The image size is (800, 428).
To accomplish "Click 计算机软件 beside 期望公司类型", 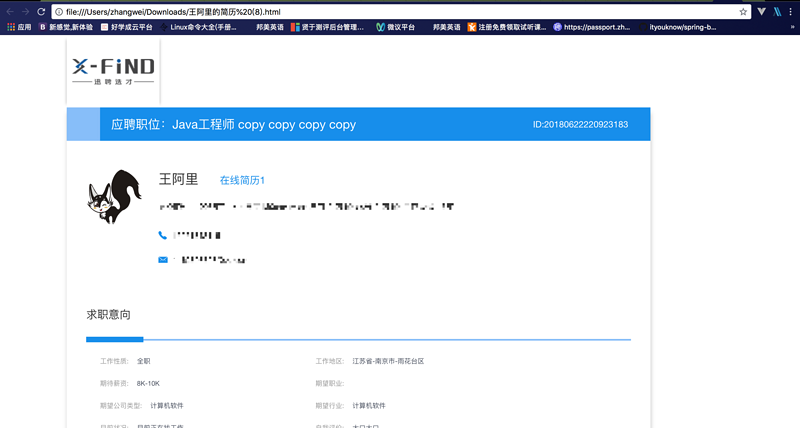I will tap(167, 406).
